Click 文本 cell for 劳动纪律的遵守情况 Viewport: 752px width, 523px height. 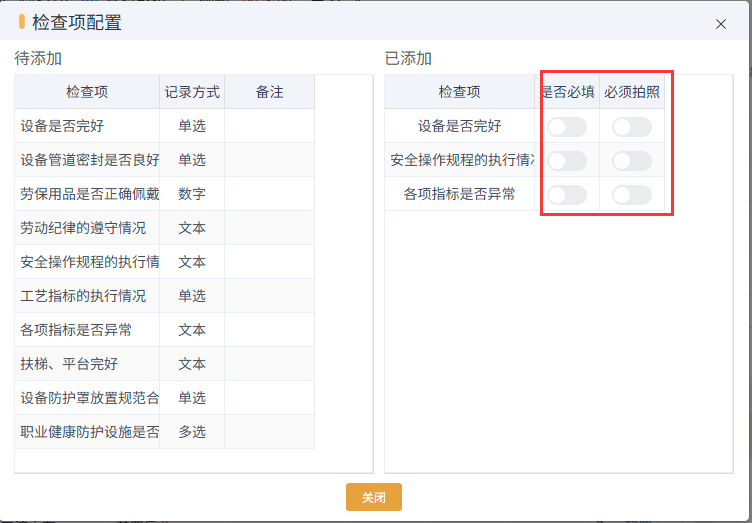(x=192, y=228)
